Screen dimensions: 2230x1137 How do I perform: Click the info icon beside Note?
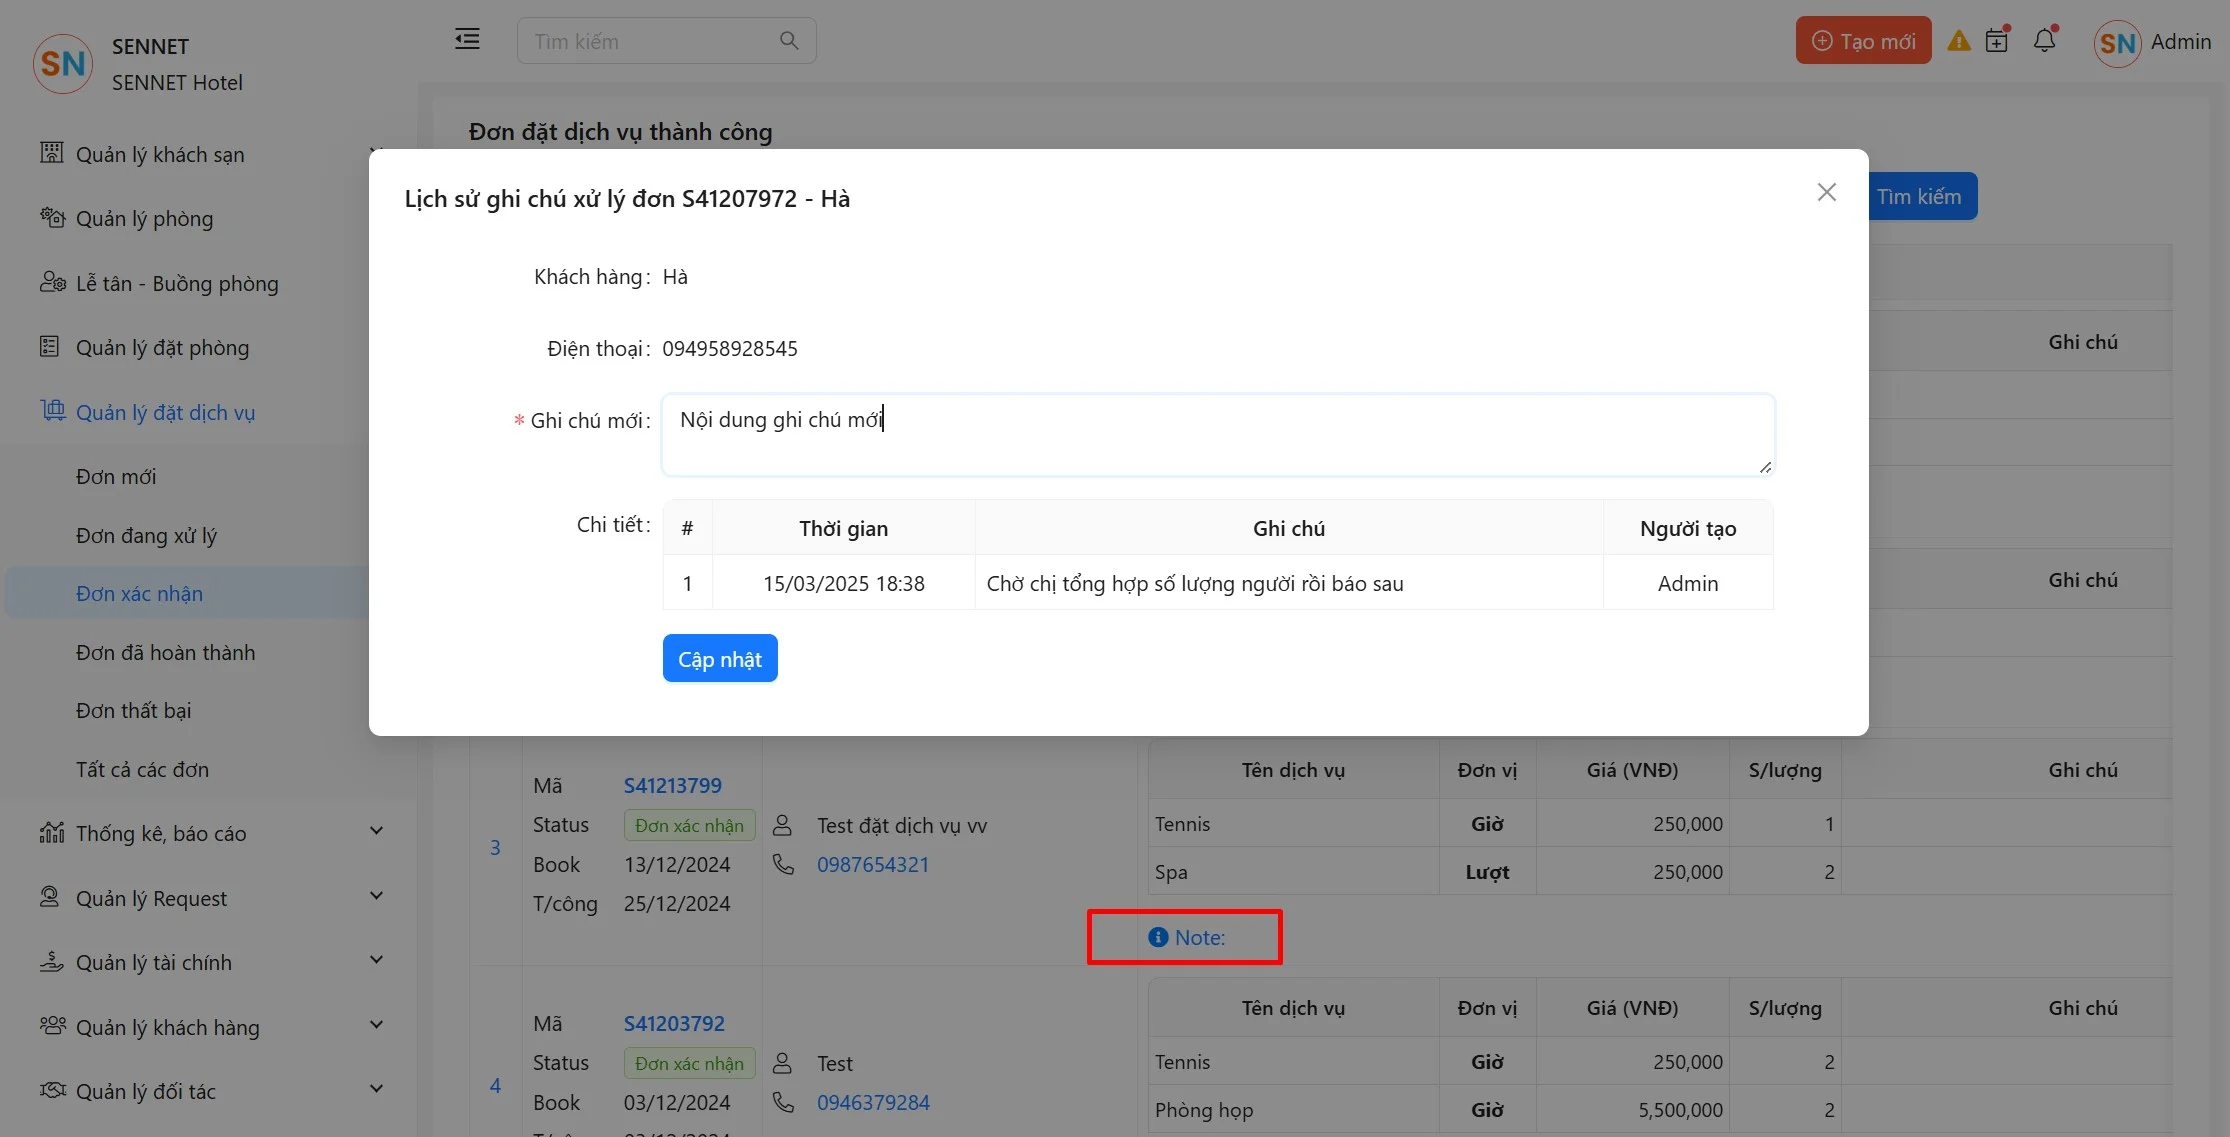click(x=1158, y=937)
